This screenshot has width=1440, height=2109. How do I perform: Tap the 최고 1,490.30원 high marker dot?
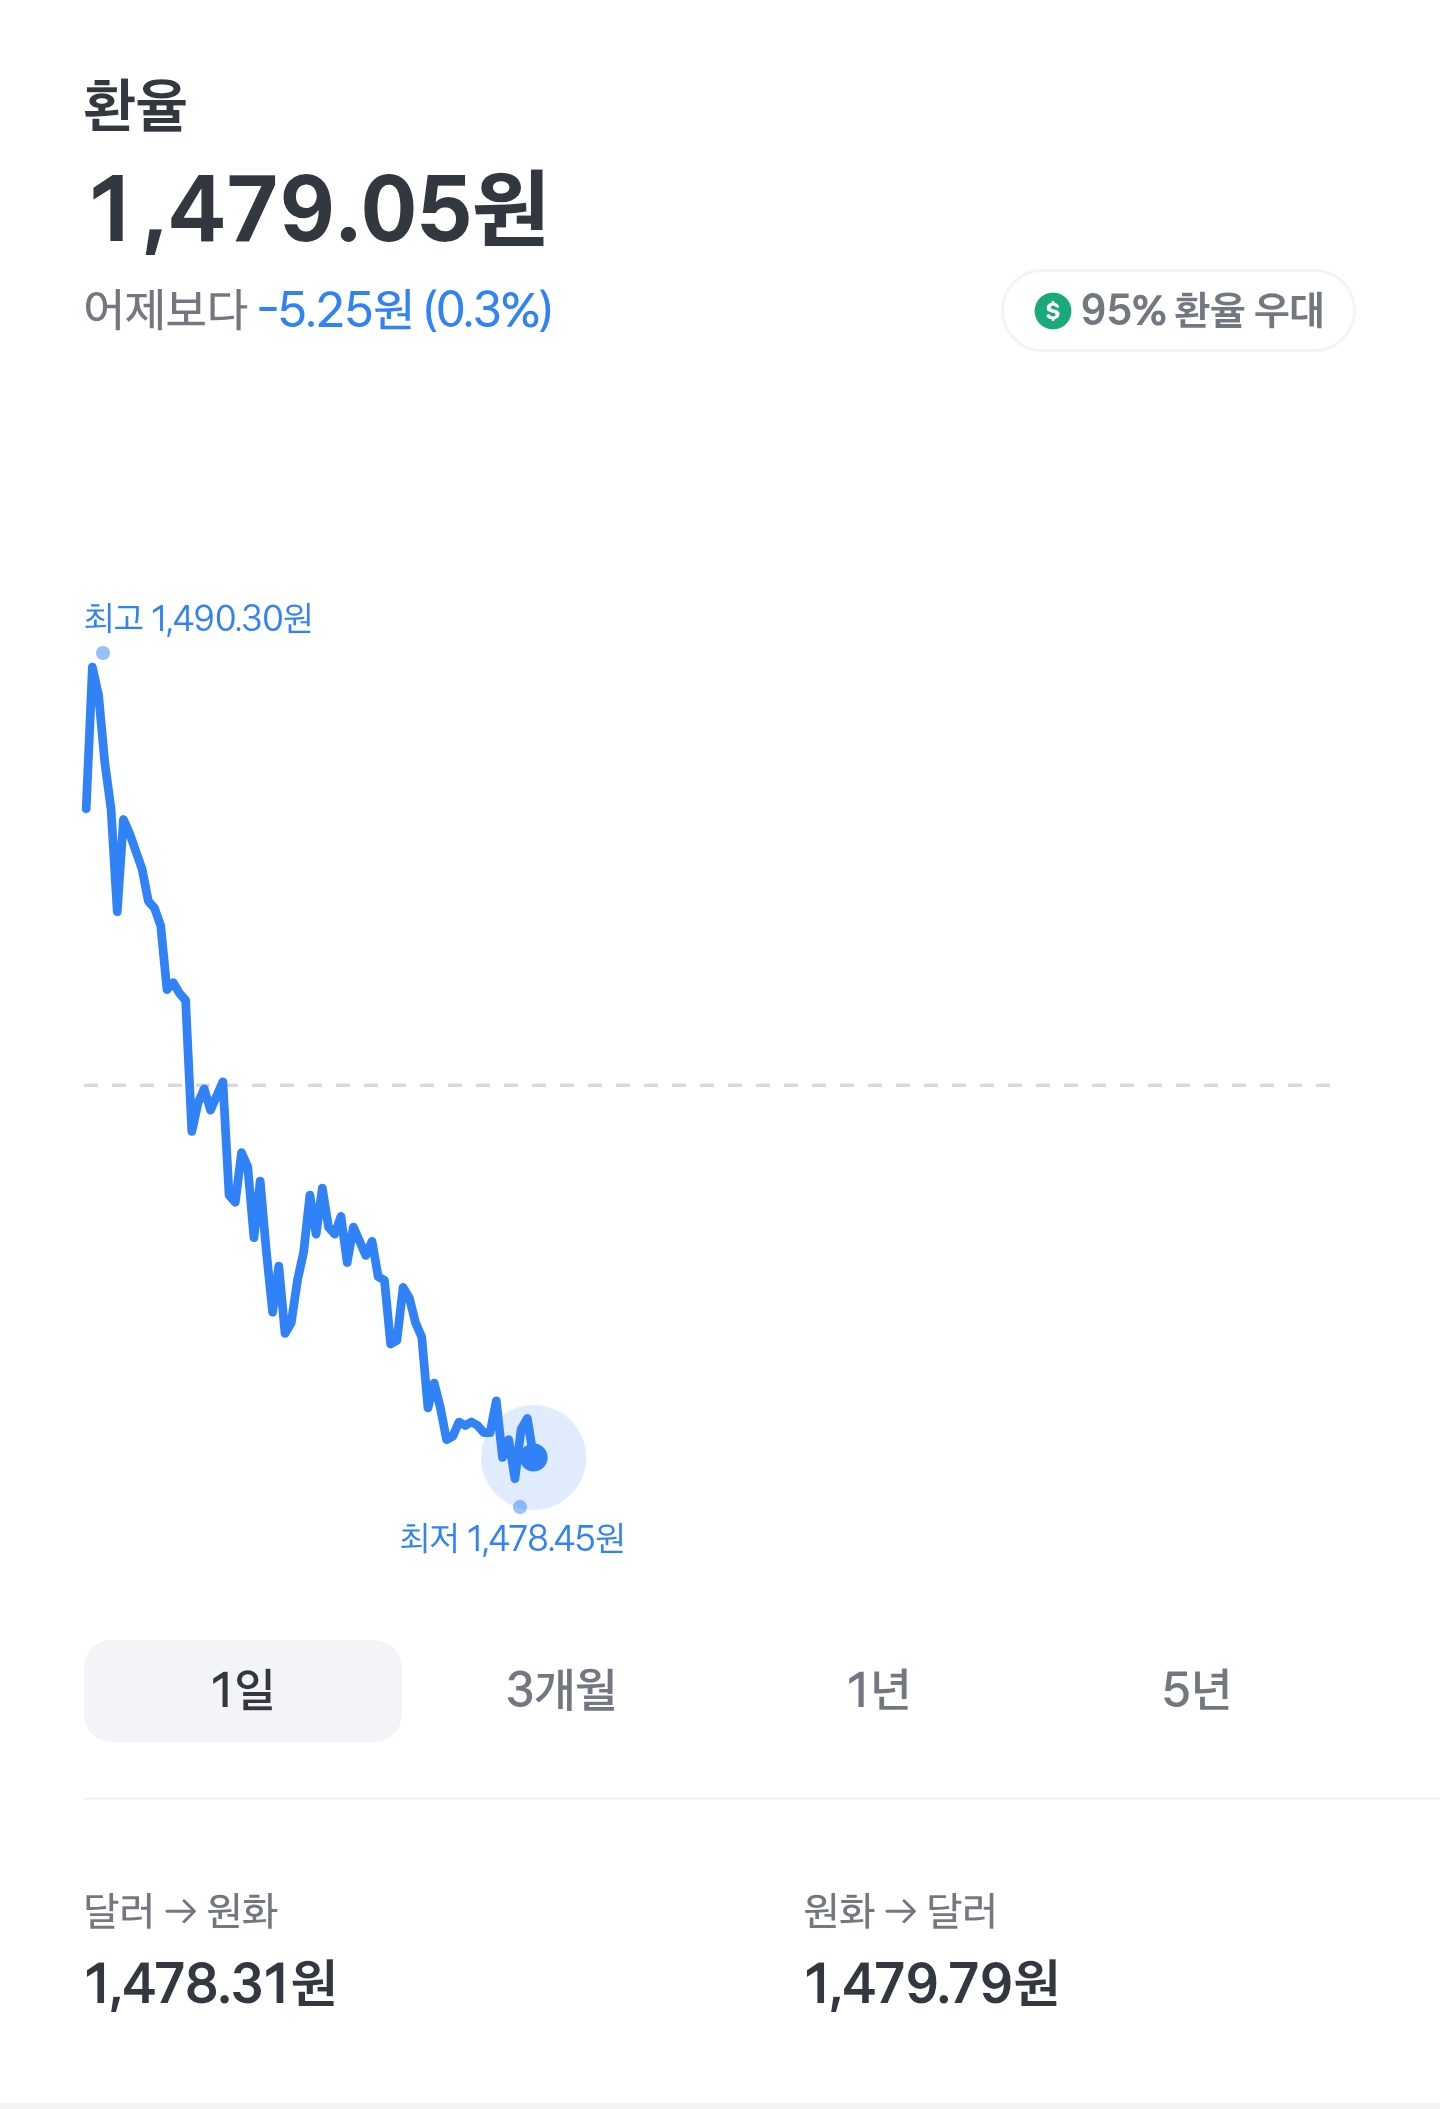click(x=103, y=653)
